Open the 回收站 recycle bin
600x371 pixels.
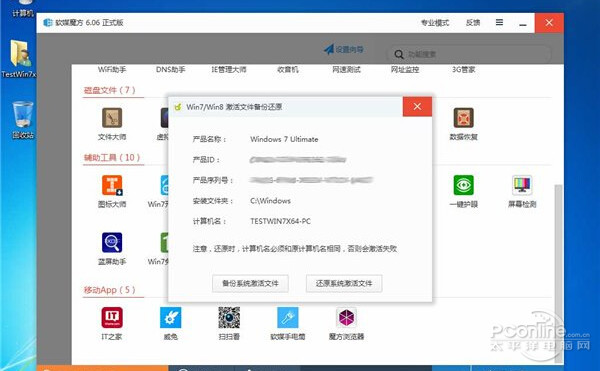pyautogui.click(x=23, y=119)
